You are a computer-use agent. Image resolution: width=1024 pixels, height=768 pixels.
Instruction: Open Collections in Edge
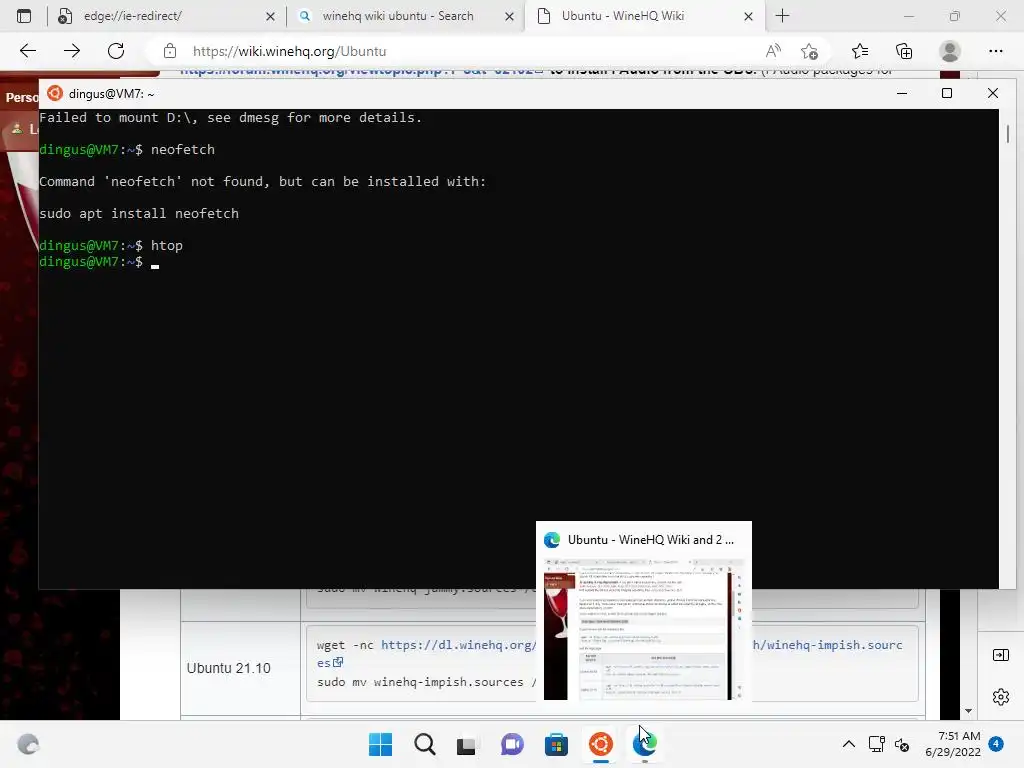click(x=904, y=51)
